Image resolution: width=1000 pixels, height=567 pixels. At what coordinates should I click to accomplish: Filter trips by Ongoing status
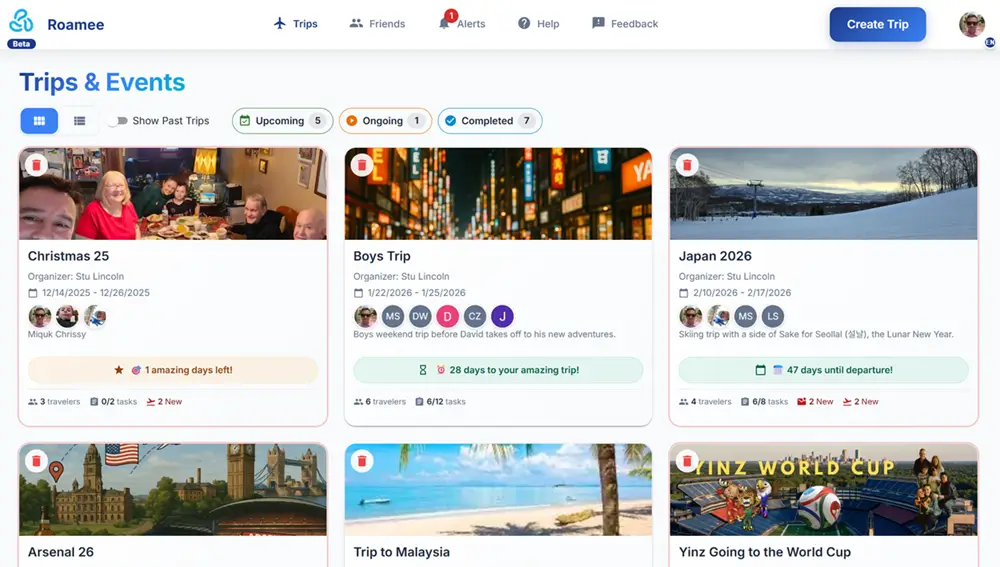pyautogui.click(x=385, y=121)
